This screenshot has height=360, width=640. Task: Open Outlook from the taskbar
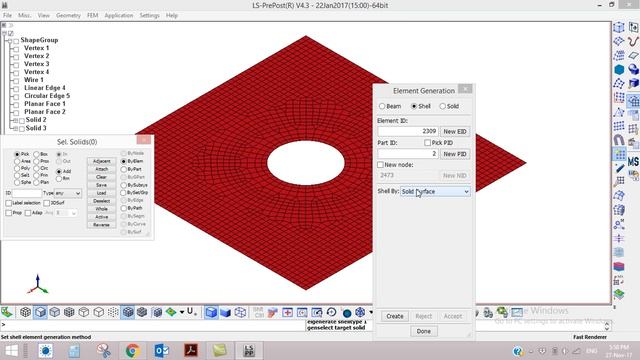(161, 351)
